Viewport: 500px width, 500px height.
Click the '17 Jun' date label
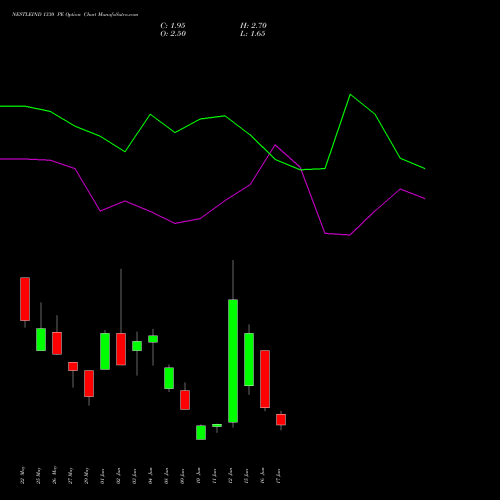pyautogui.click(x=278, y=476)
